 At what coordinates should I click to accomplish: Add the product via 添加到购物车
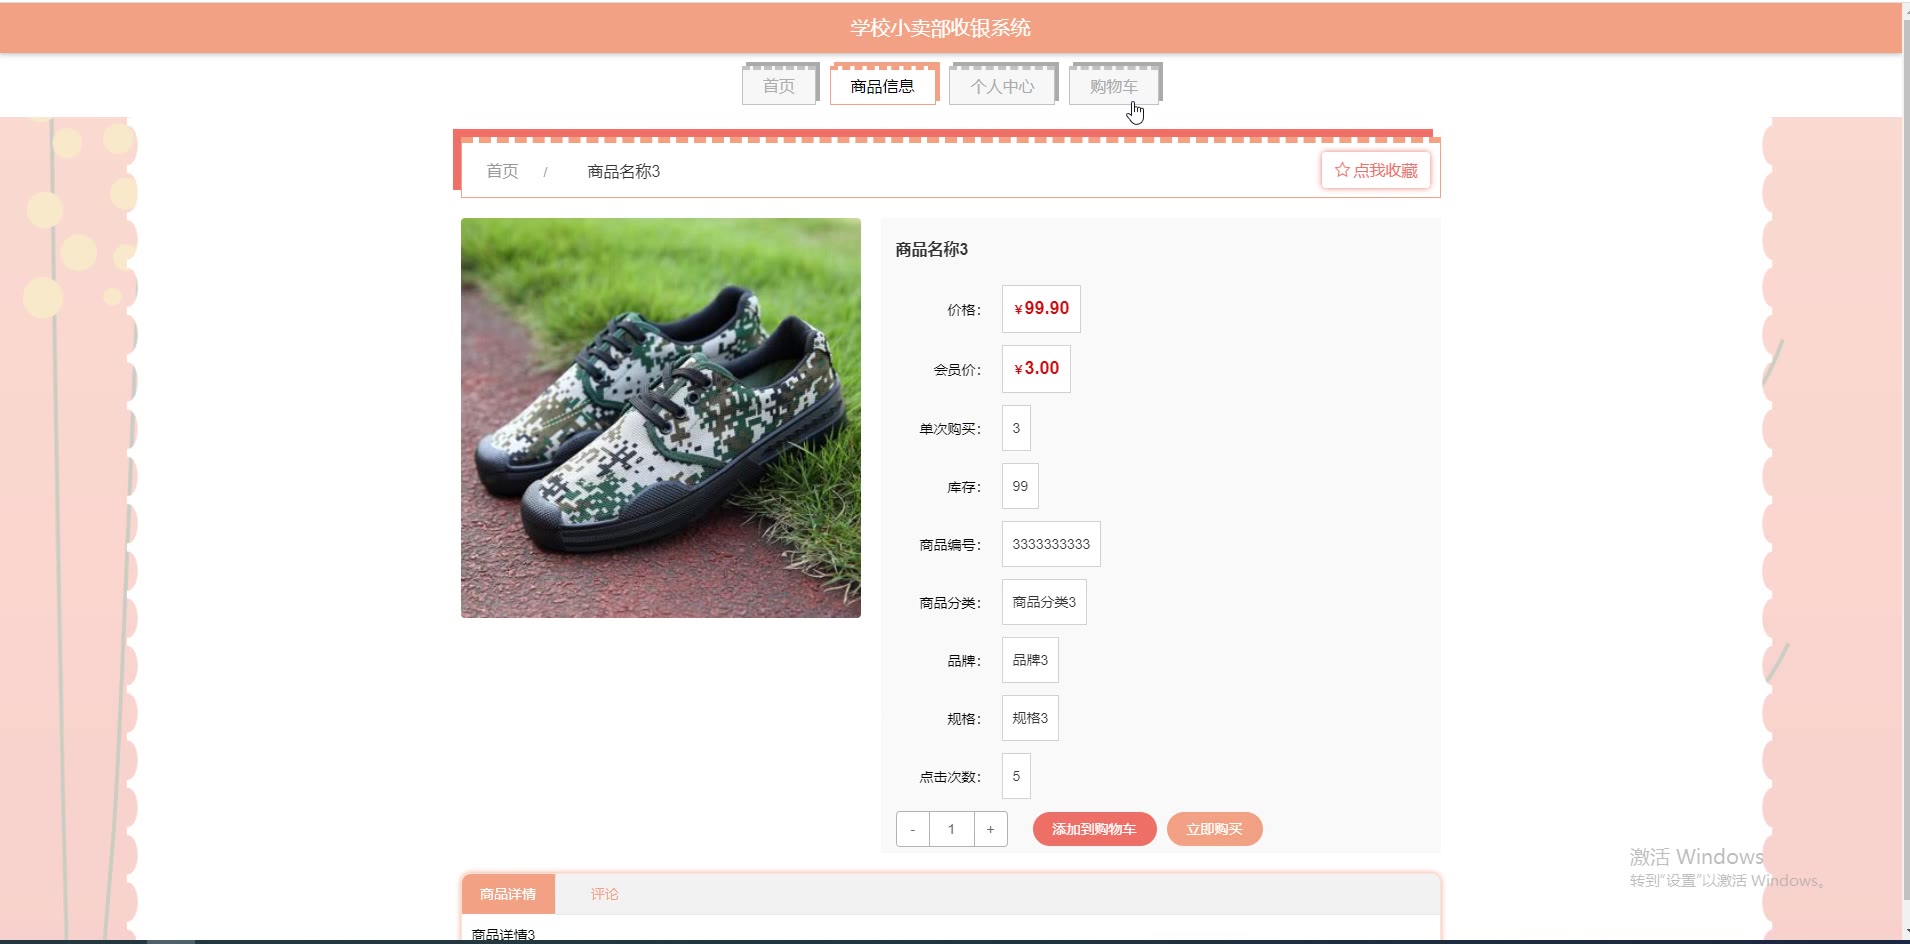tap(1094, 829)
